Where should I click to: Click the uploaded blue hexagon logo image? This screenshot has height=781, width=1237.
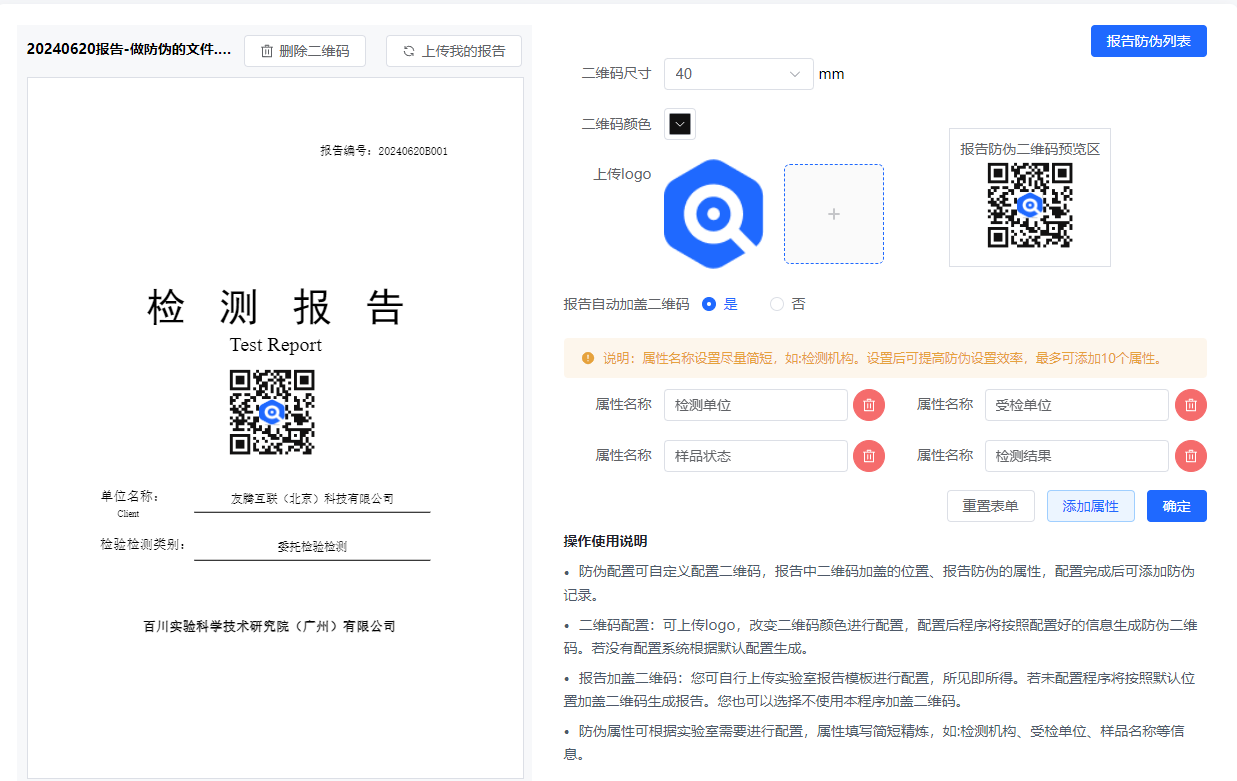click(713, 214)
